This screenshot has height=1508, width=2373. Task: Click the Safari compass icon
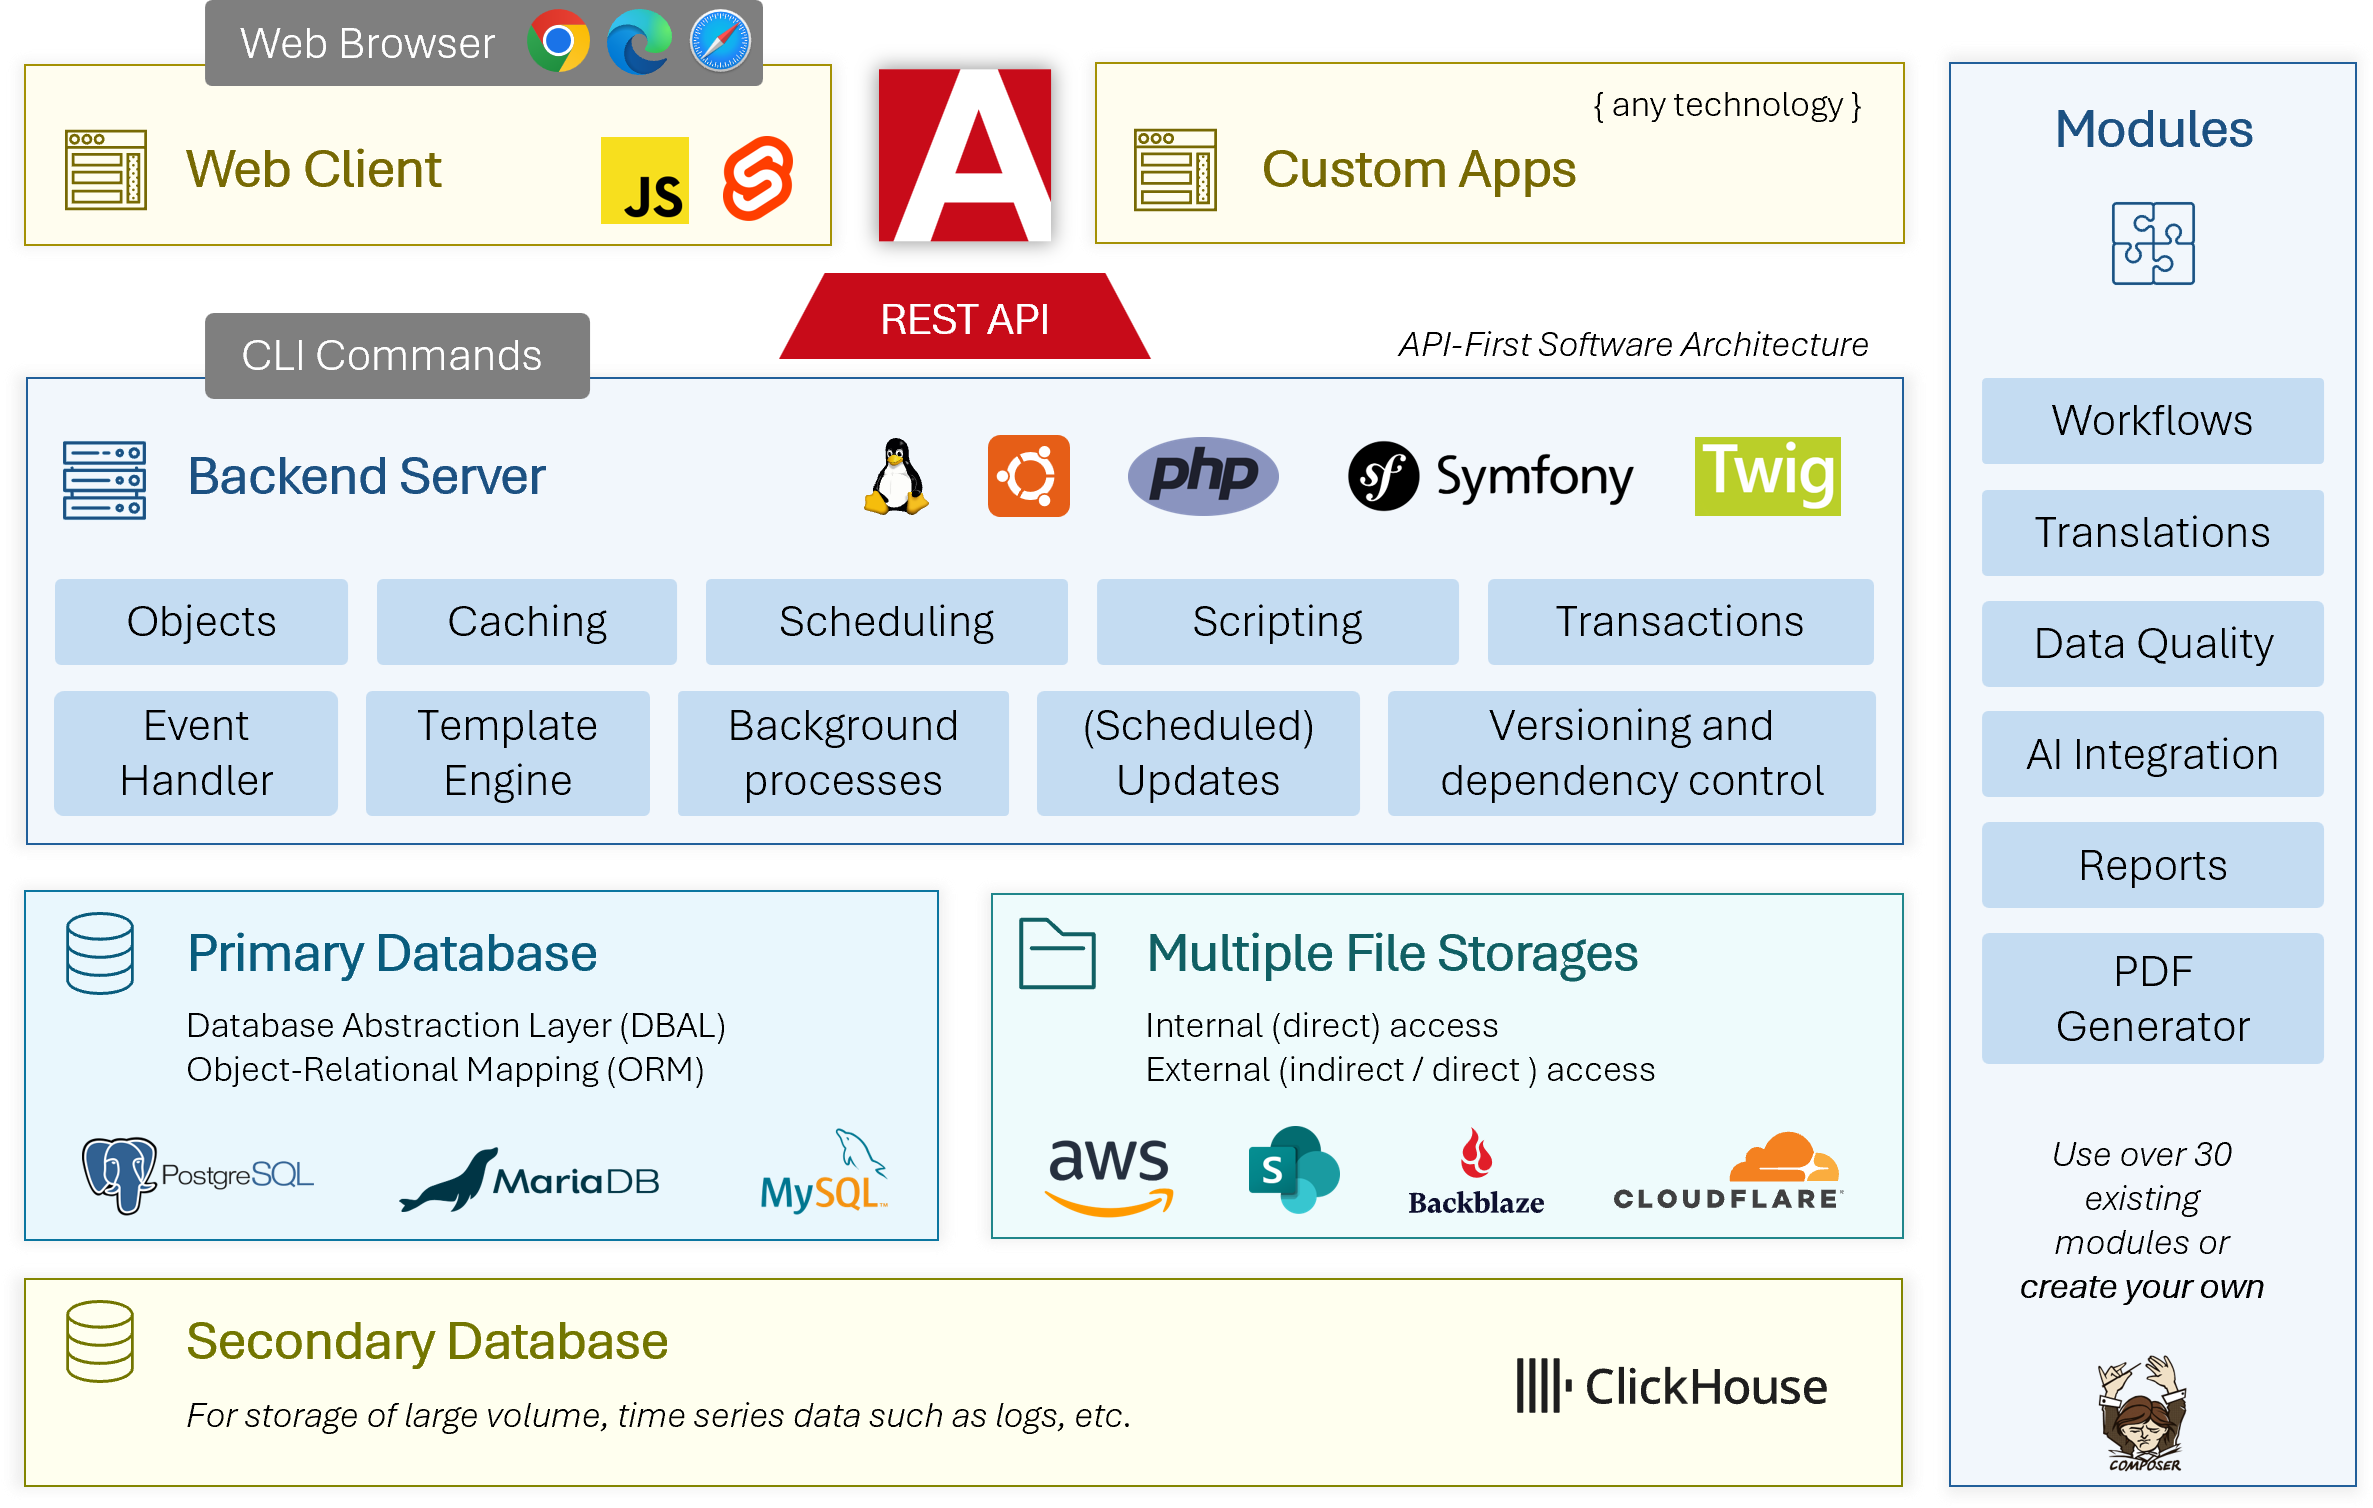(x=720, y=42)
